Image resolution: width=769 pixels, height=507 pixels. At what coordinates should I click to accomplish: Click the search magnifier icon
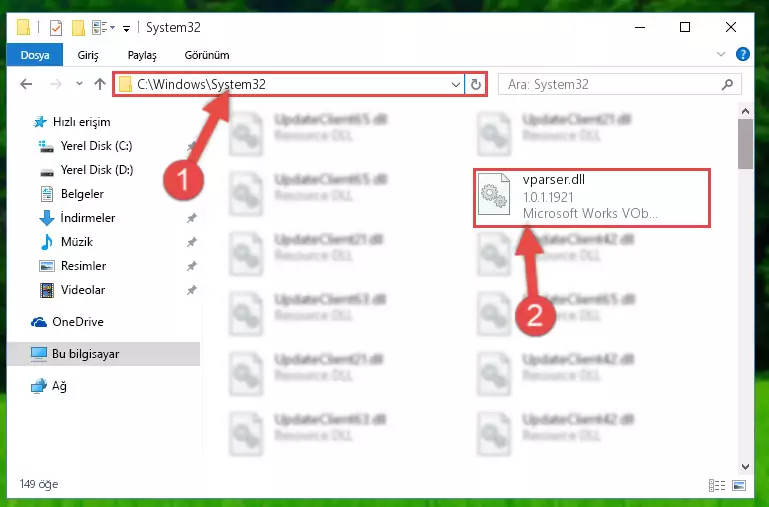click(727, 84)
